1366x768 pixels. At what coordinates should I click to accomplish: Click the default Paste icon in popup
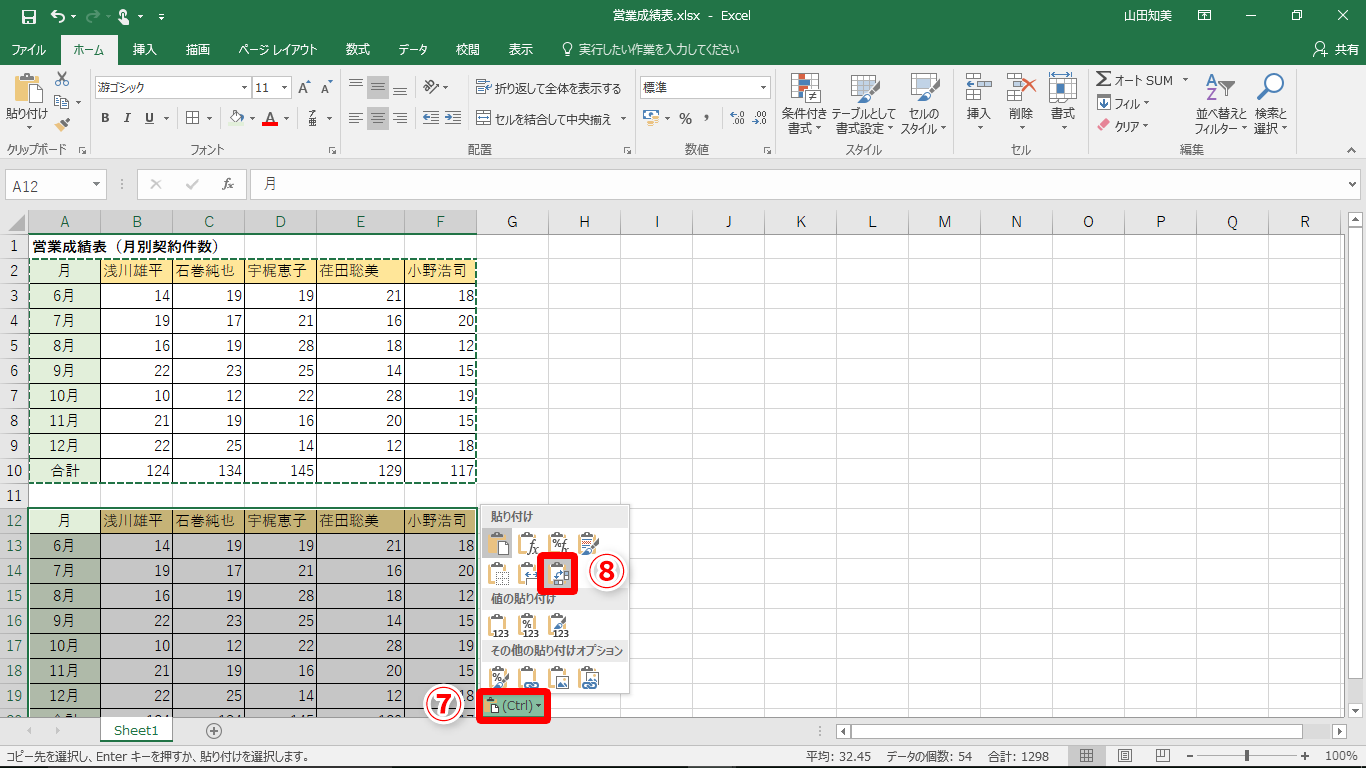(498, 544)
